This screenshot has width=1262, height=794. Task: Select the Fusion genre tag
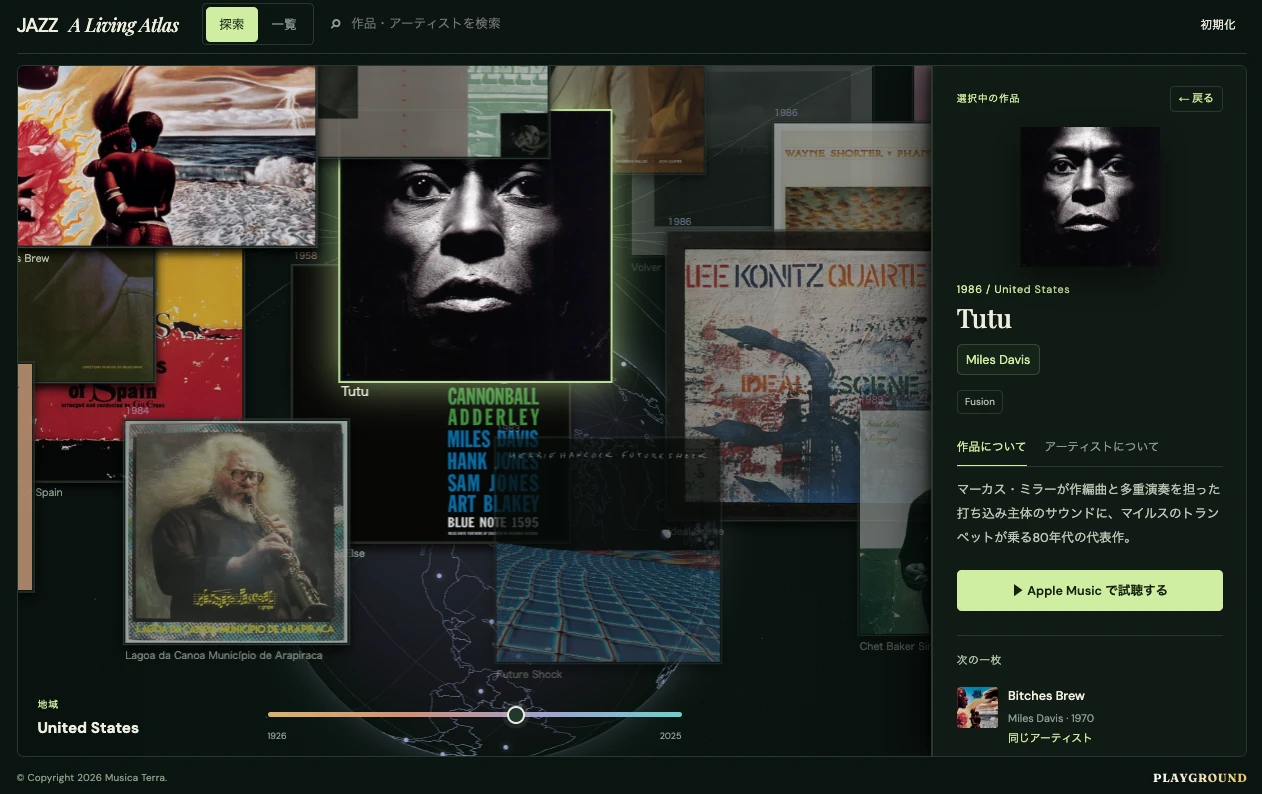[x=980, y=402]
